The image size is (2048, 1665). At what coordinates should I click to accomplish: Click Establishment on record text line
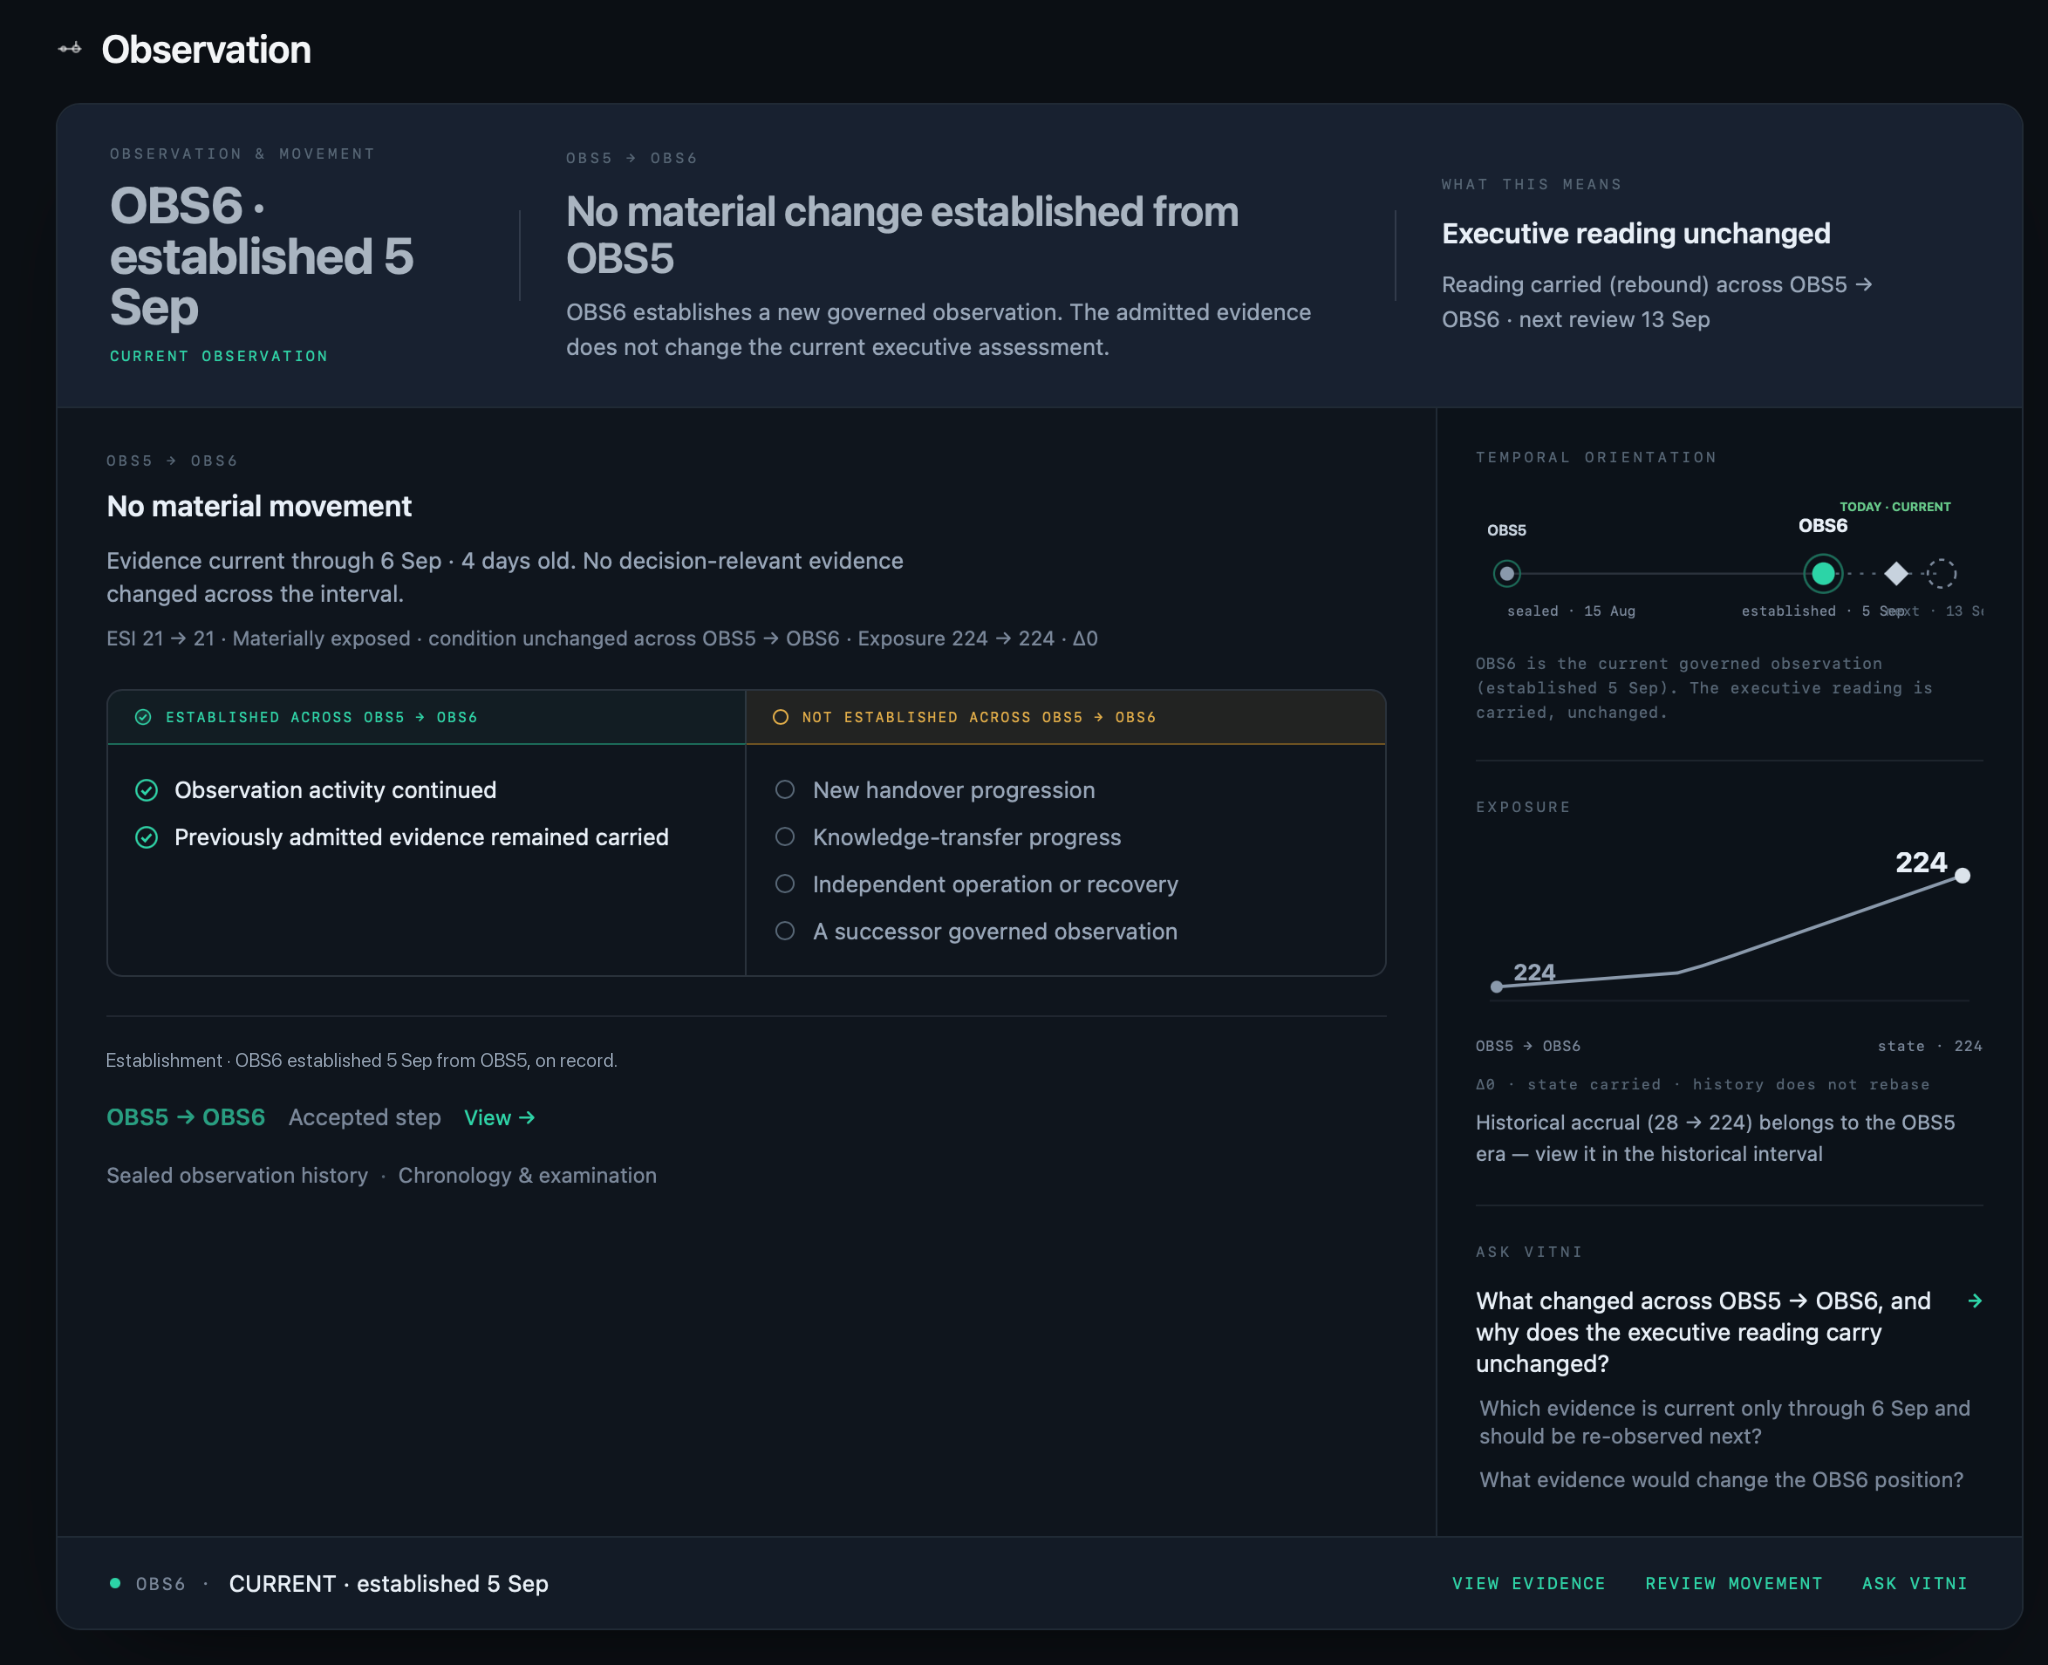(362, 1061)
